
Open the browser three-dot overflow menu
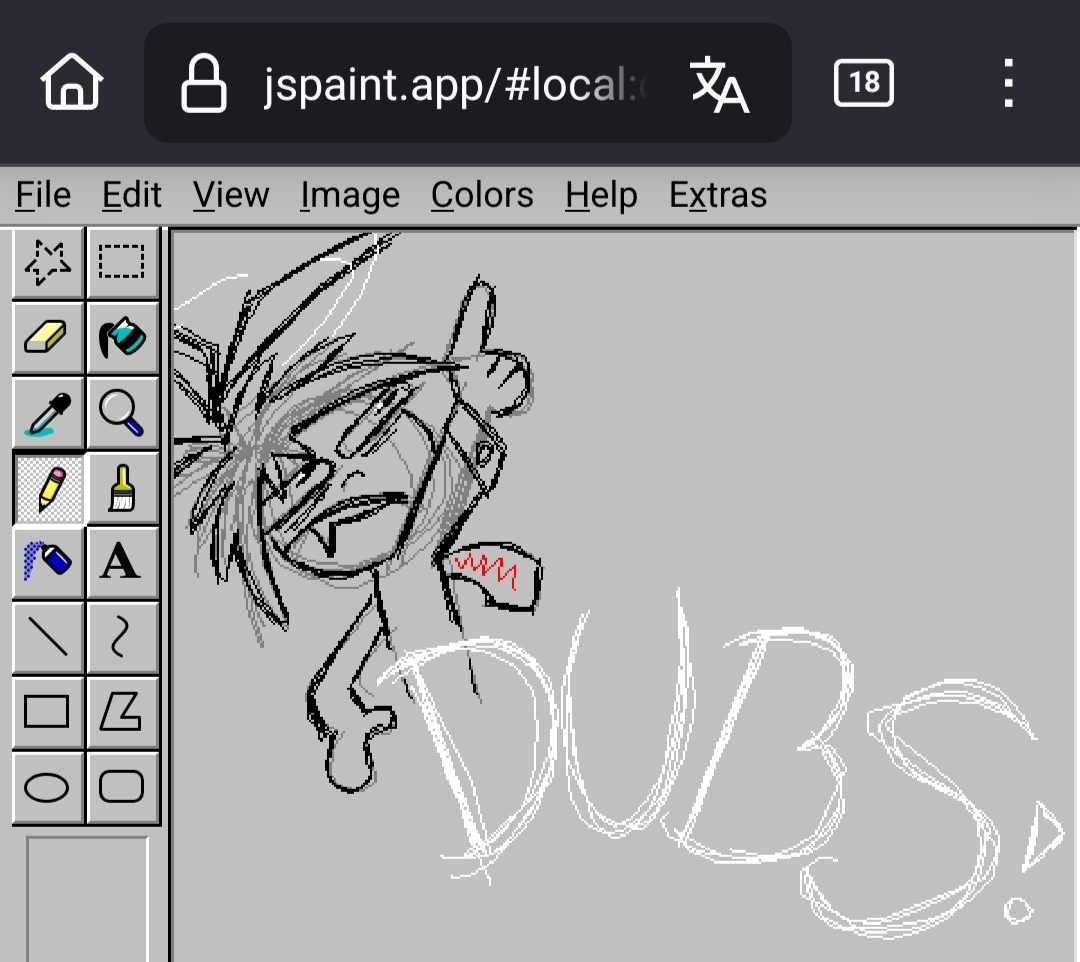(x=1008, y=83)
